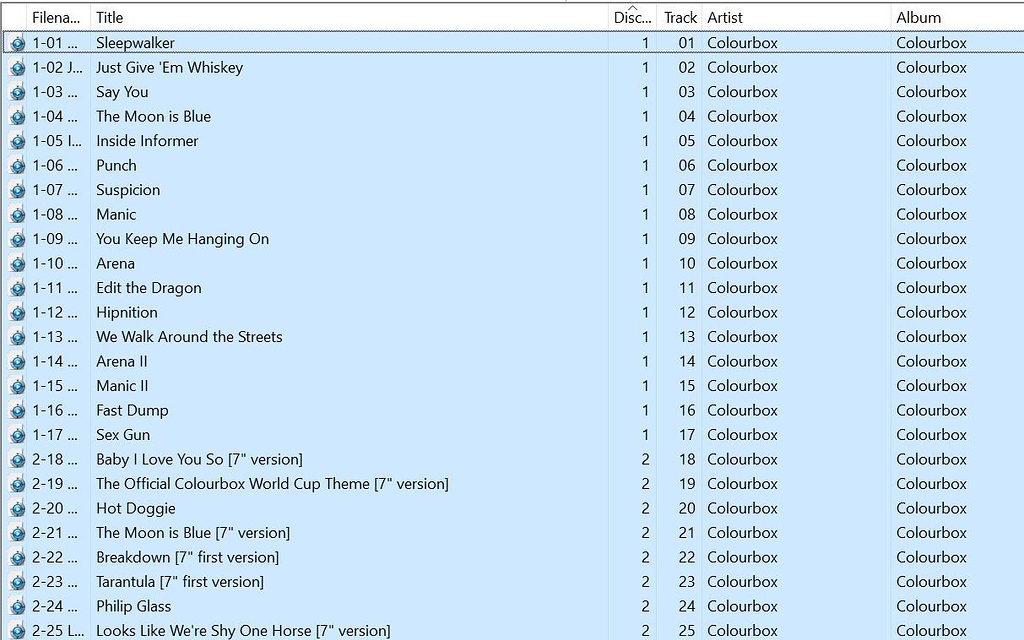
Task: Click the file icon next to "Philip Glass"
Action: coord(18,606)
